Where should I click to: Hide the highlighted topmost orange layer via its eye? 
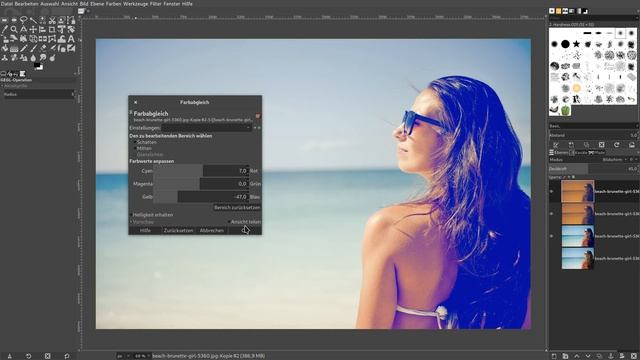[551, 191]
